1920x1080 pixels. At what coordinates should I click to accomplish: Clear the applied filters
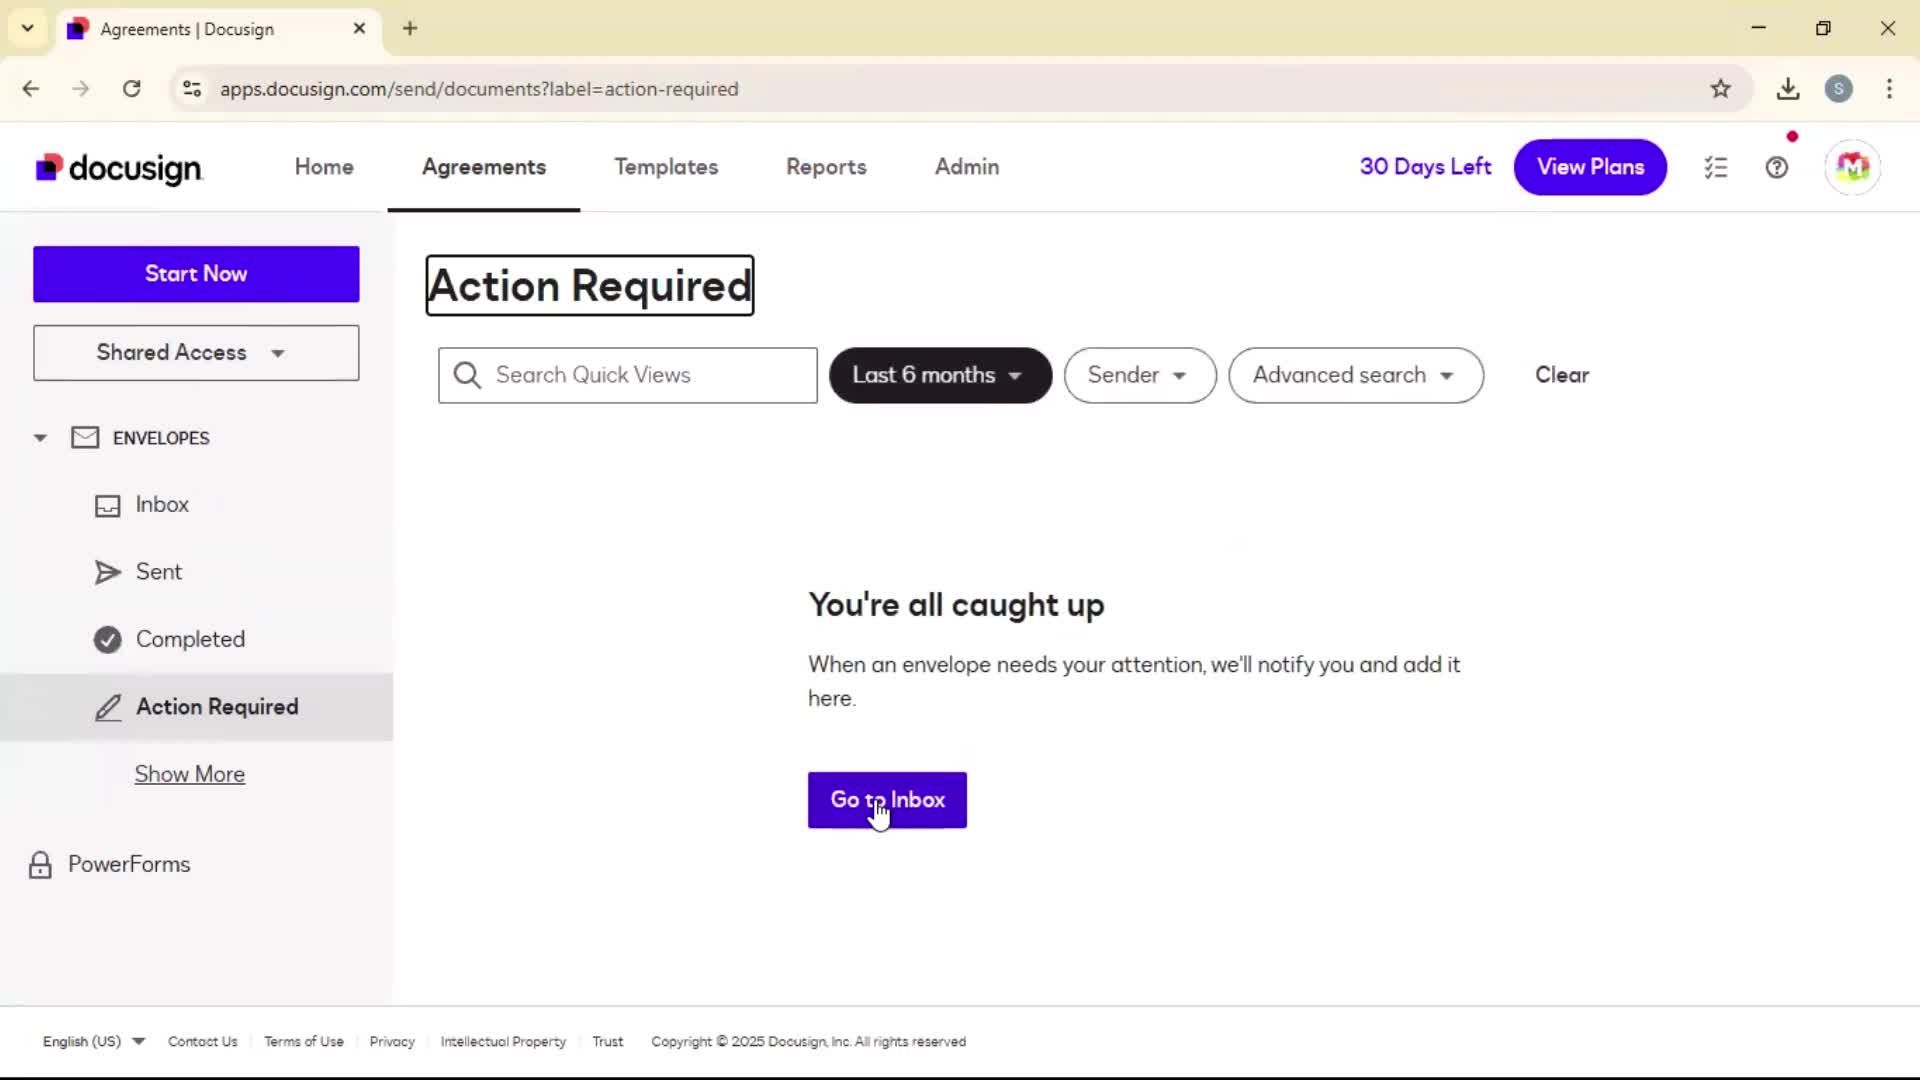point(1562,375)
